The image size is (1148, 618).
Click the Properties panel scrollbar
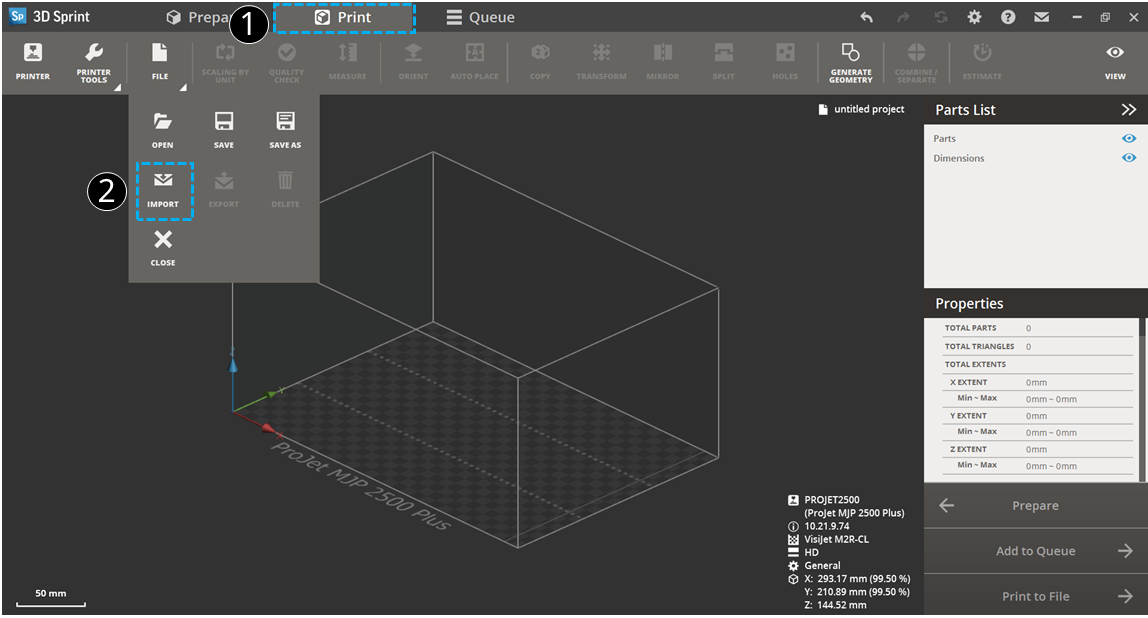pos(1143,400)
